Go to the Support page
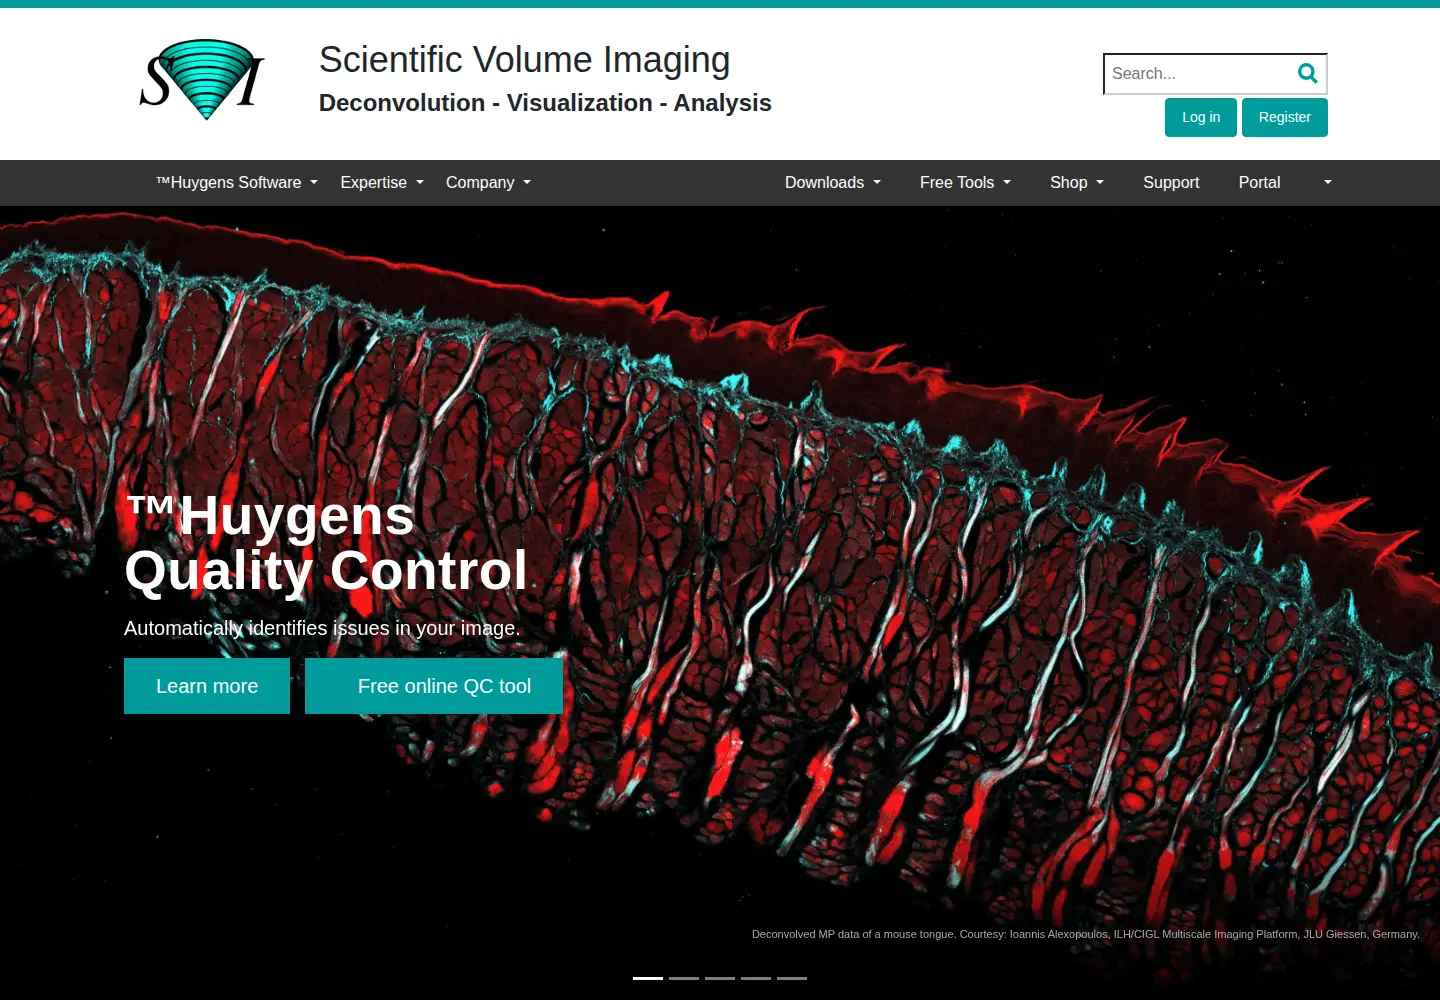 click(x=1171, y=182)
